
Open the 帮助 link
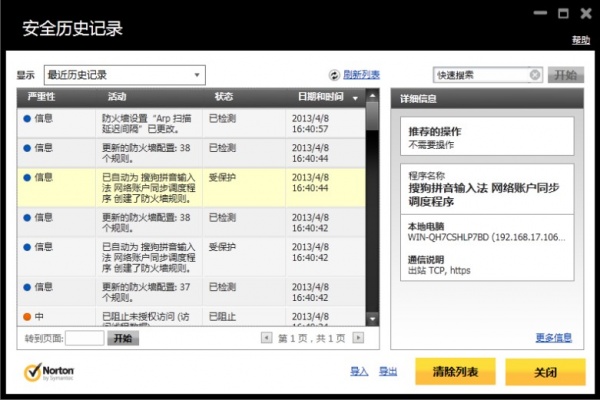pyautogui.click(x=581, y=40)
